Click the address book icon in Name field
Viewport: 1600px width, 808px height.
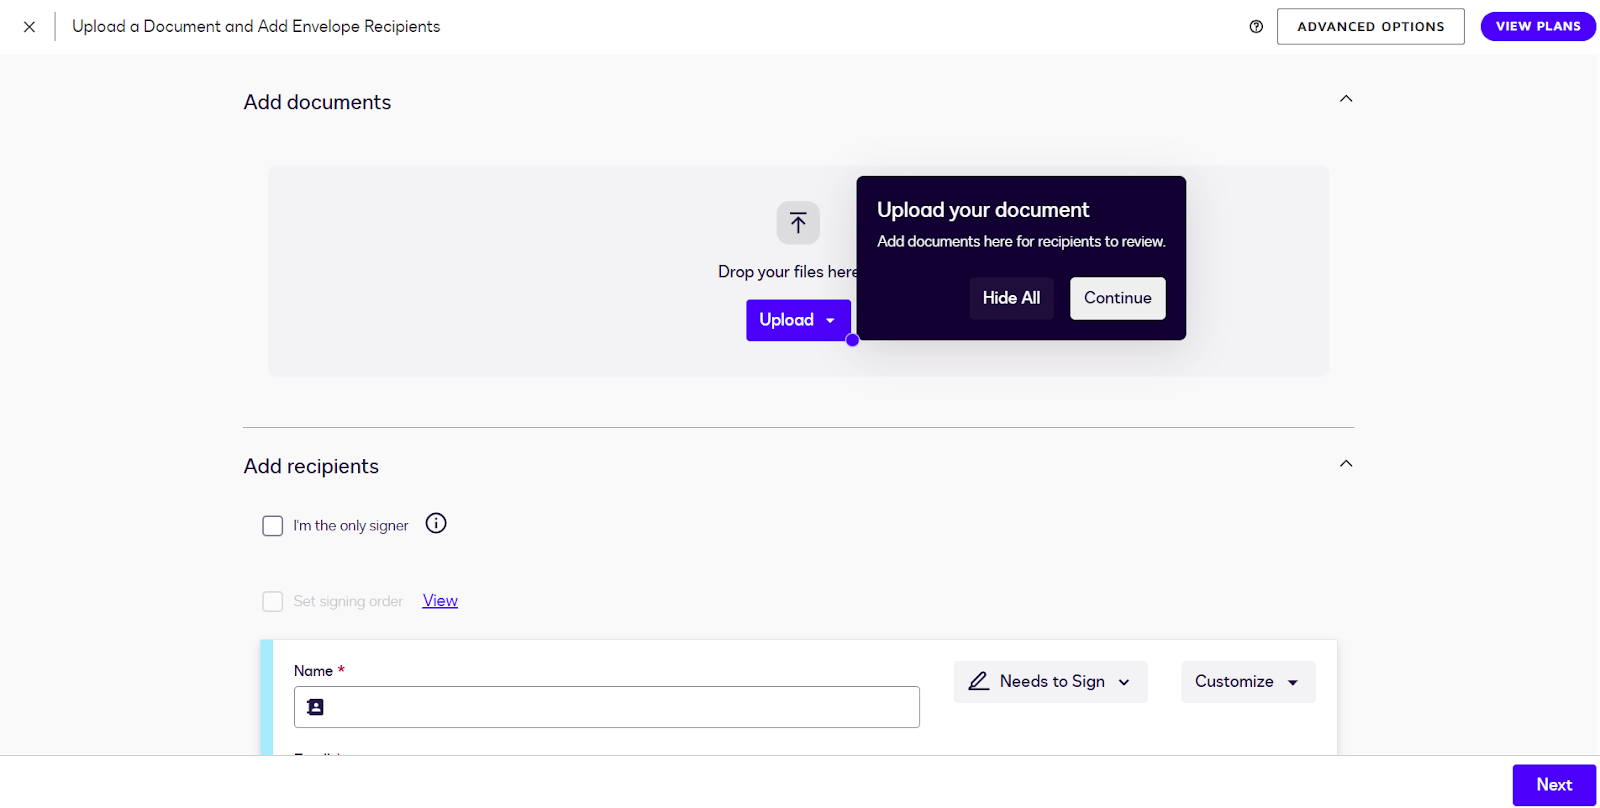point(316,707)
